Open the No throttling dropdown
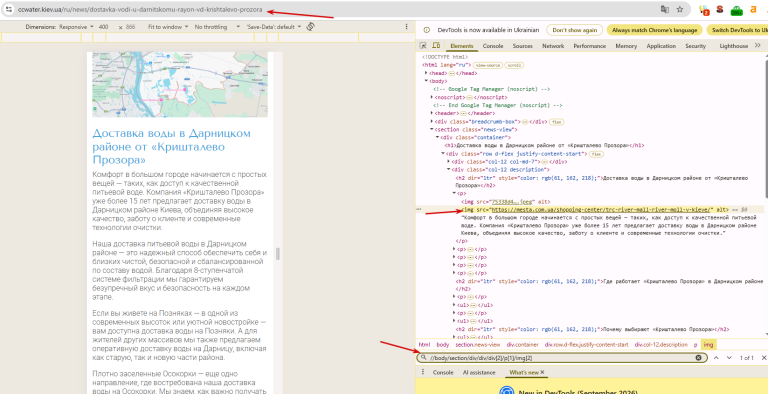This screenshot has width=768, height=394. tap(217, 27)
